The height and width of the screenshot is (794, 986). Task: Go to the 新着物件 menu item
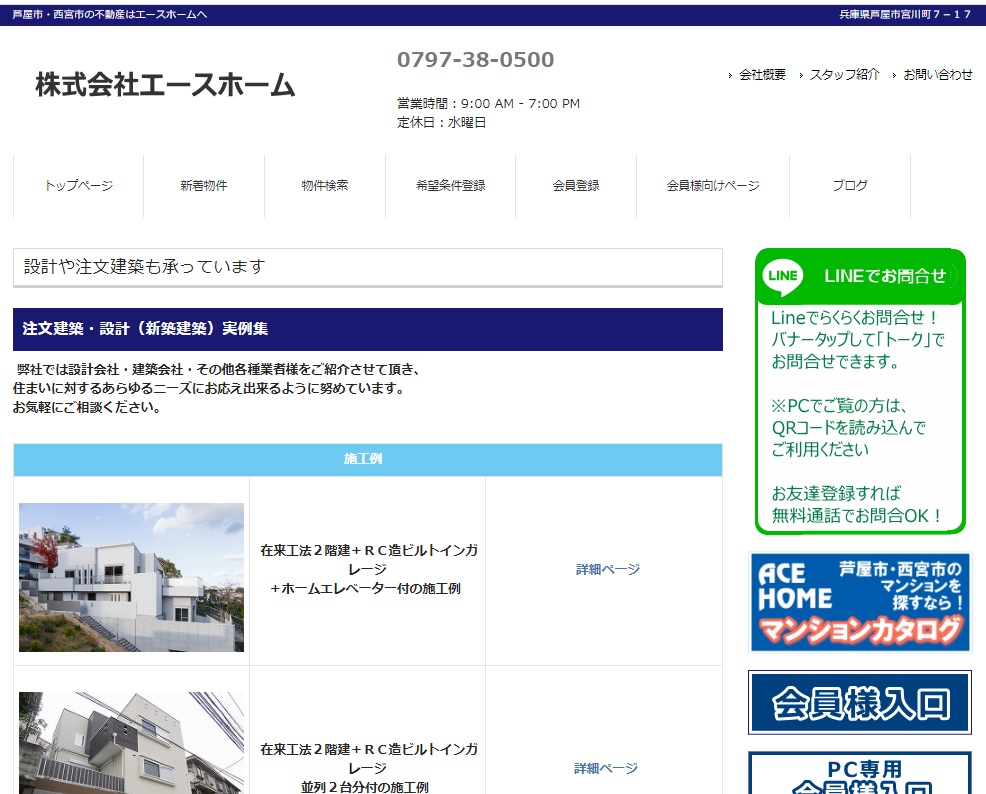point(204,185)
